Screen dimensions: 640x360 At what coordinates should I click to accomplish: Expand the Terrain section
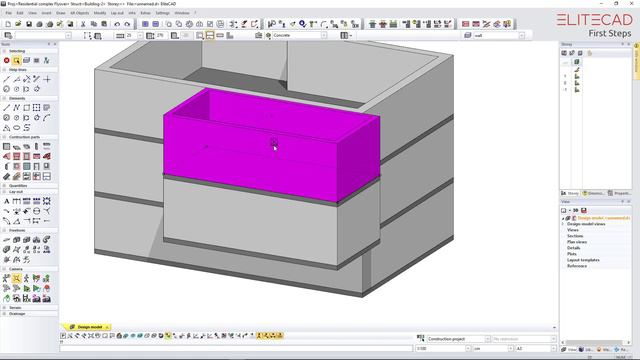(x=4, y=308)
